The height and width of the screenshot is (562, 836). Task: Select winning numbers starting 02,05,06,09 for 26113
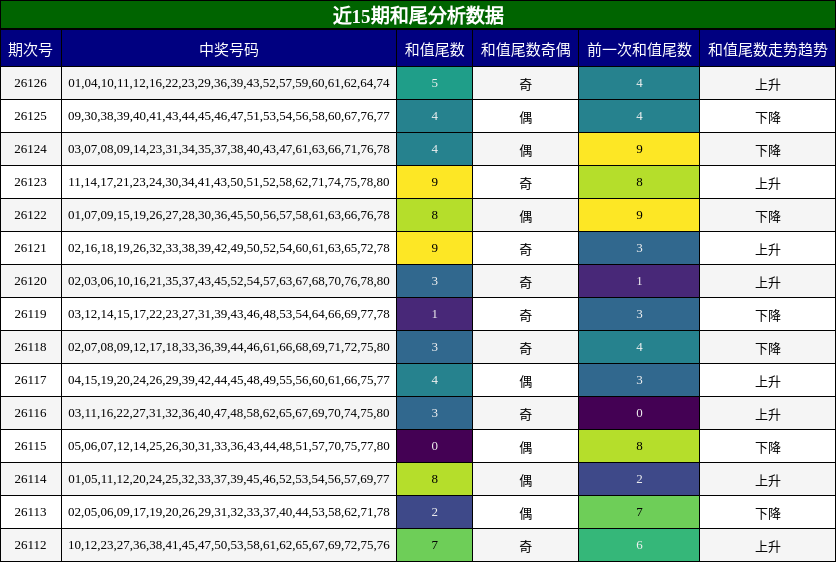pos(229,512)
